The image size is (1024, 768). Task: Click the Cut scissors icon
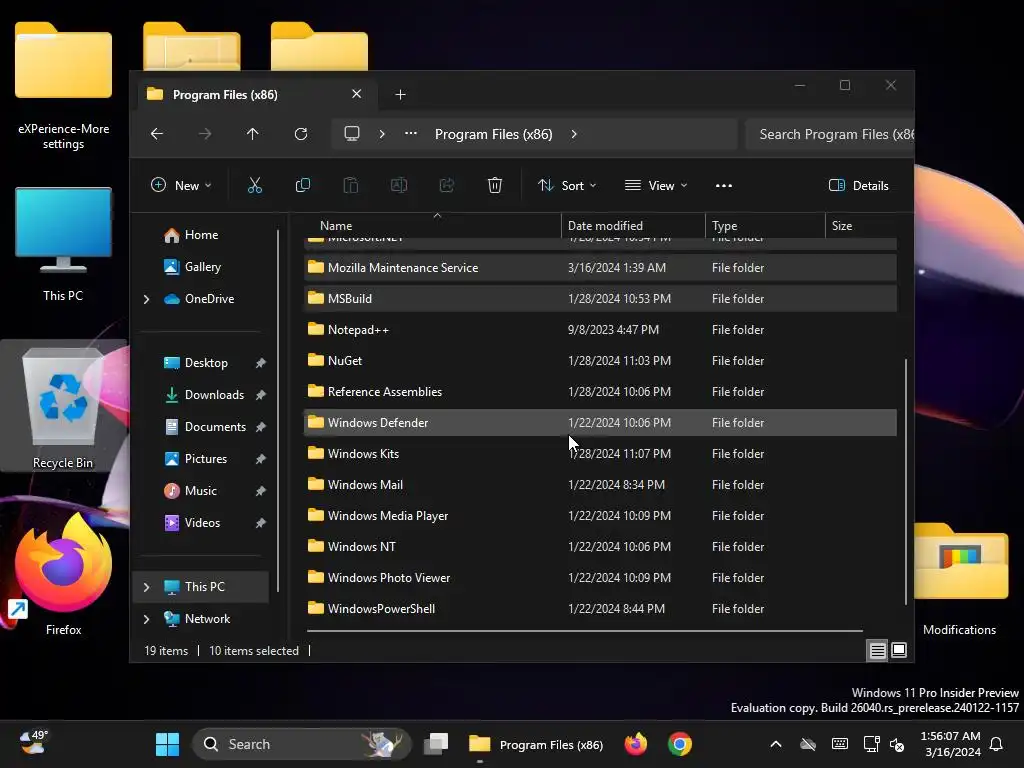point(255,185)
